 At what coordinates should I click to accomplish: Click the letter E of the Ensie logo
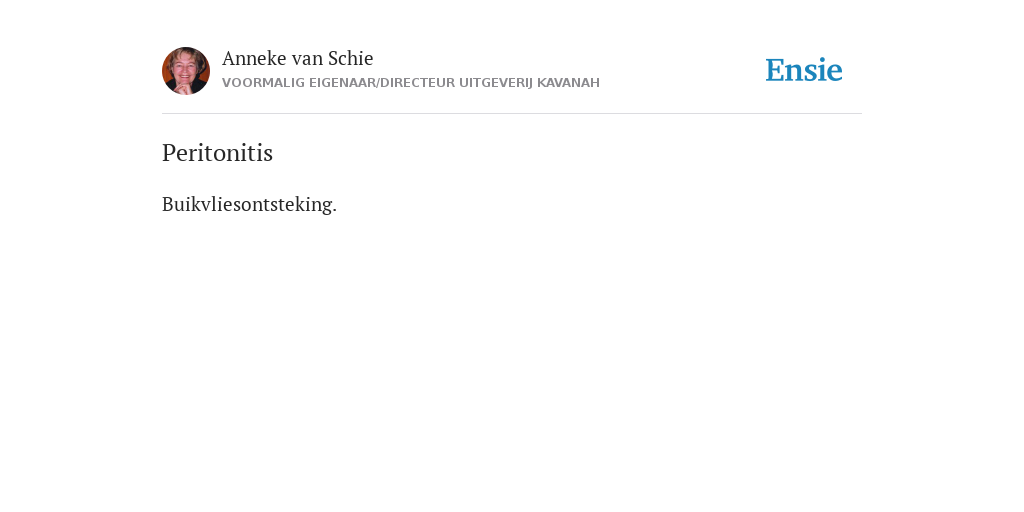775,70
